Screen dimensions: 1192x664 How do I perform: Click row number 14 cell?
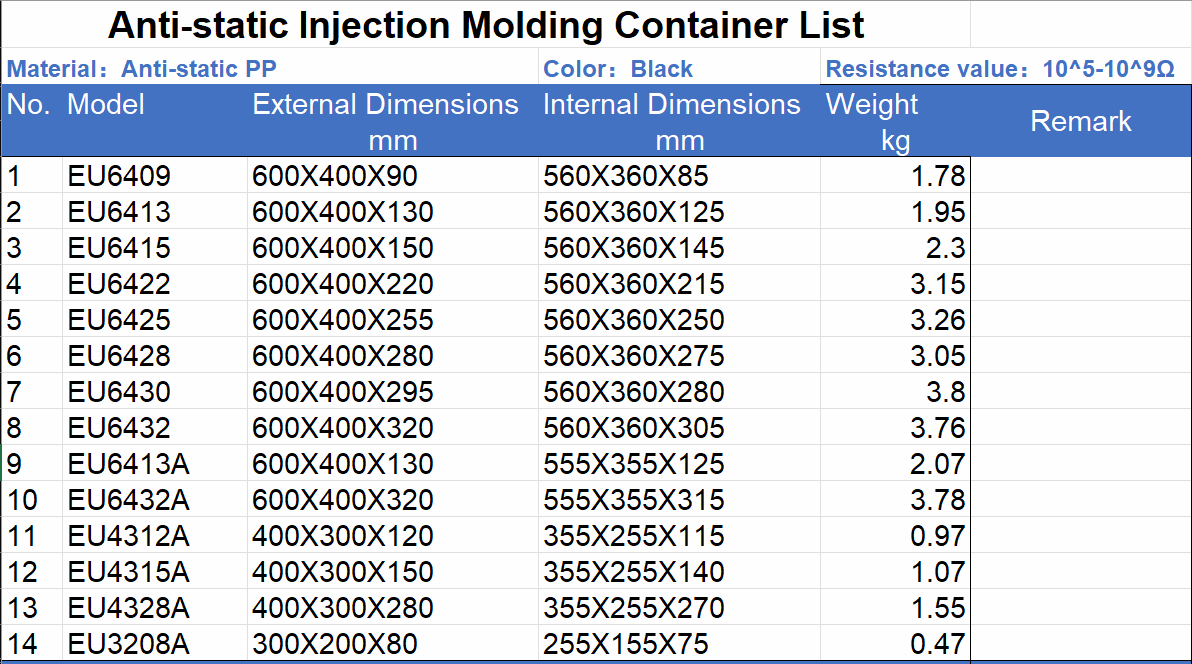(23, 645)
